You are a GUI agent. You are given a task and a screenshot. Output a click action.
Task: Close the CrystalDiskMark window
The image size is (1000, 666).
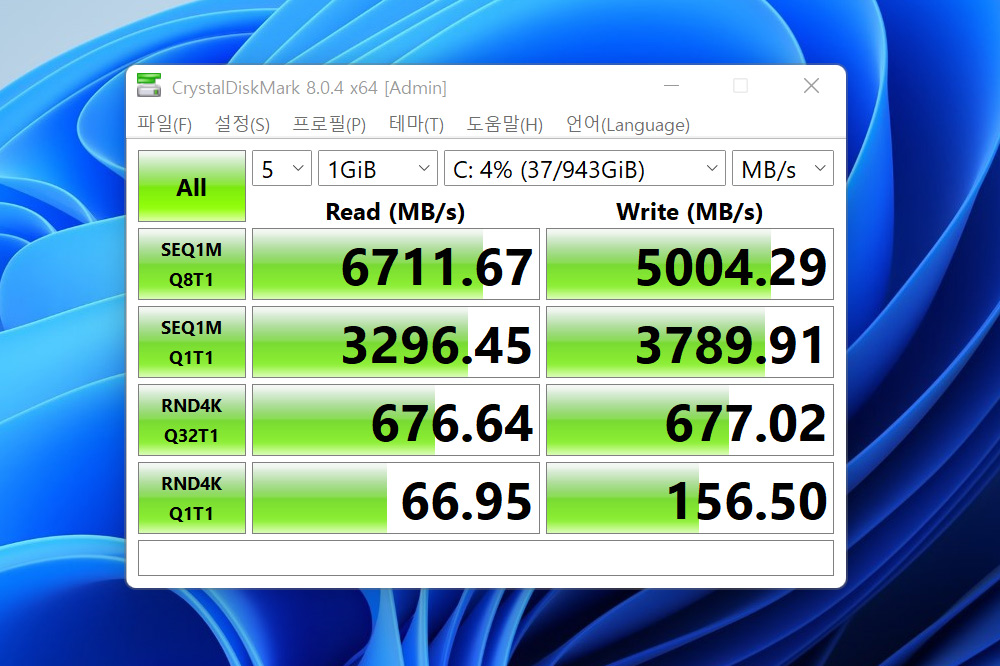coord(811,85)
